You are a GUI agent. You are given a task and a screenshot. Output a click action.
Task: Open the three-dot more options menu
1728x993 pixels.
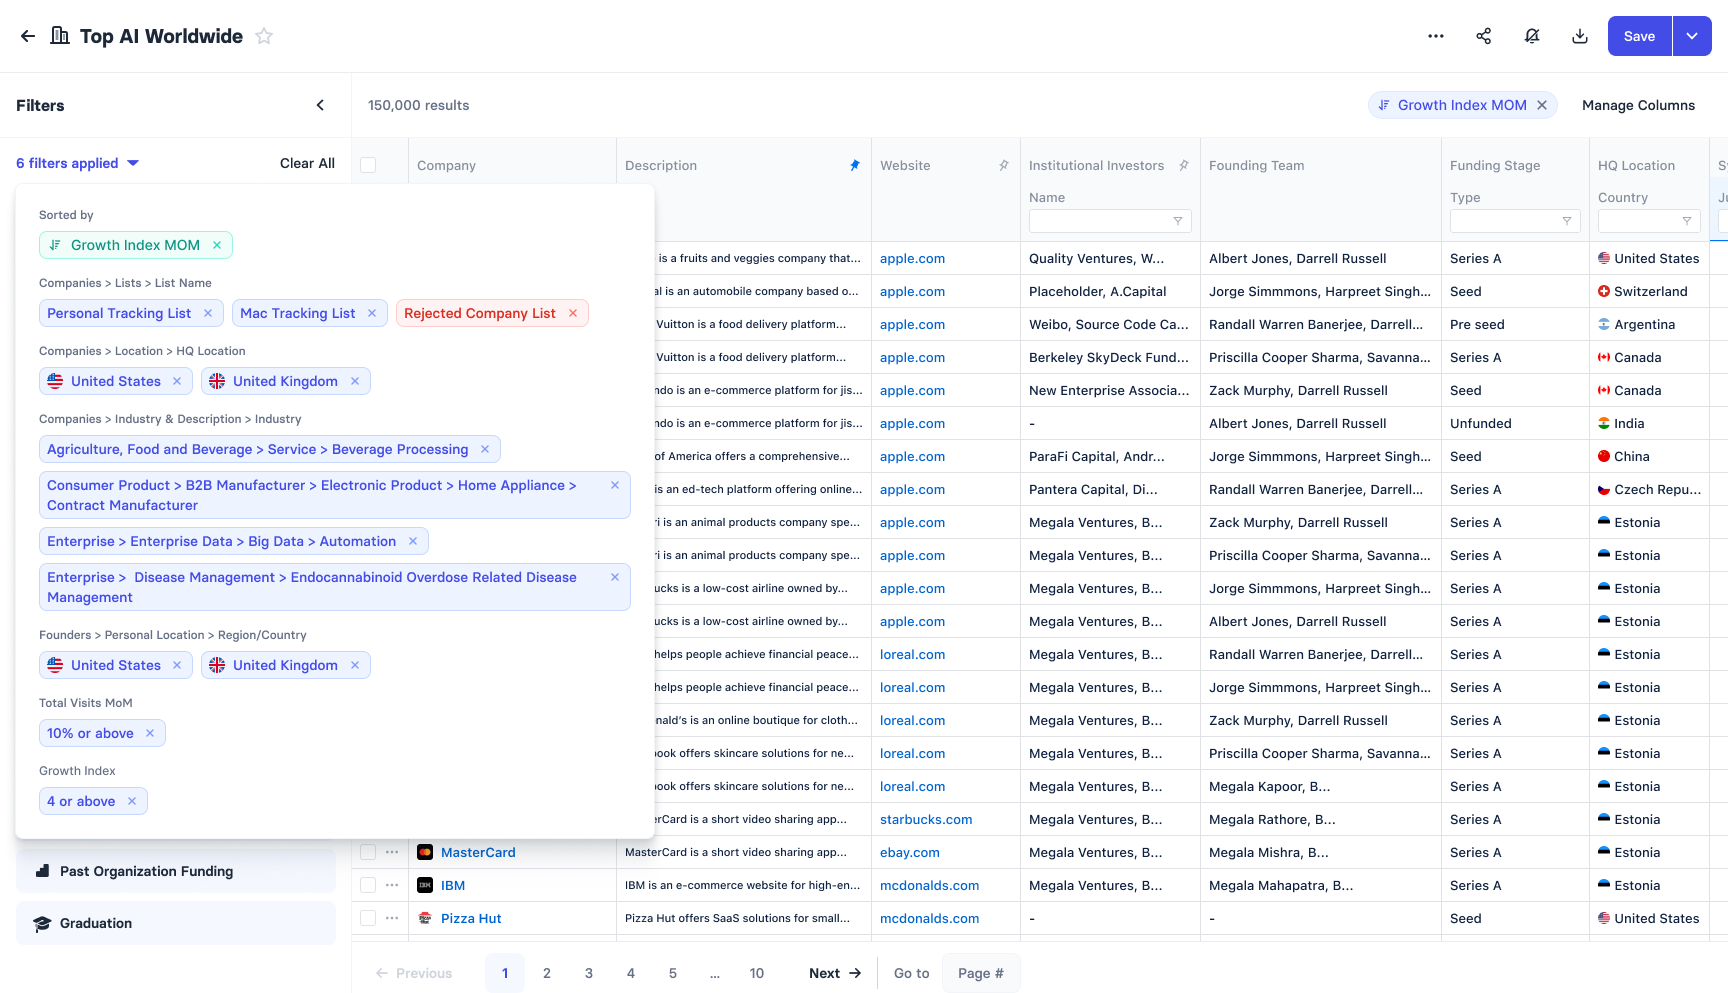(1436, 36)
